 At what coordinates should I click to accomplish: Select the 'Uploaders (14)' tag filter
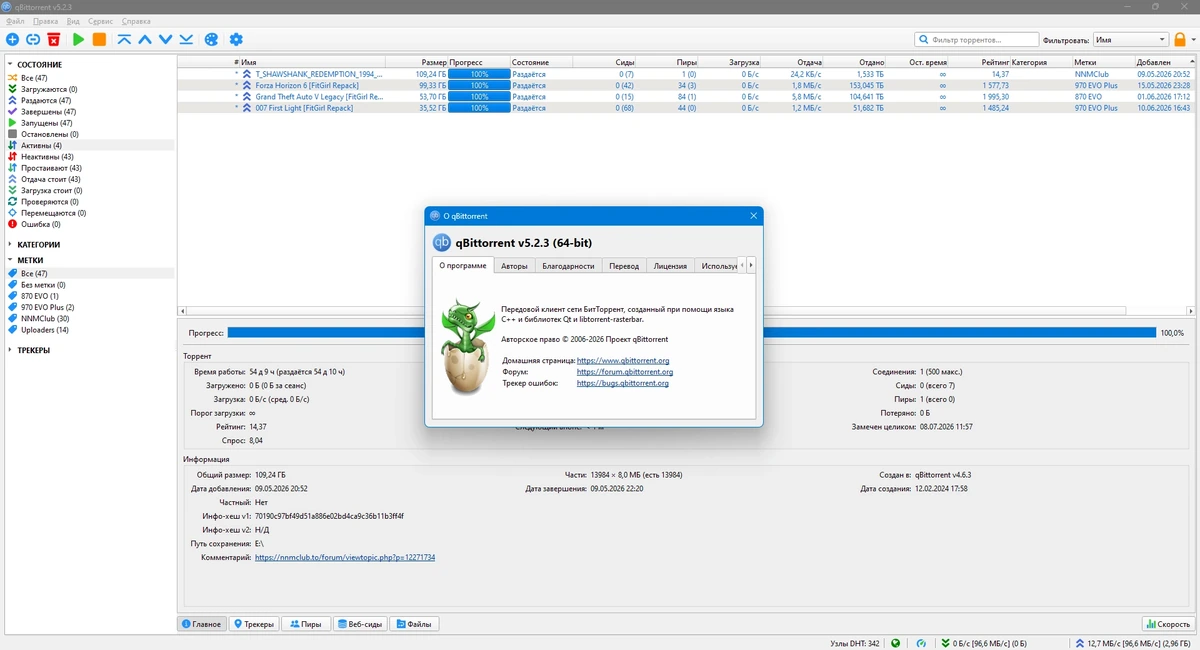point(45,329)
